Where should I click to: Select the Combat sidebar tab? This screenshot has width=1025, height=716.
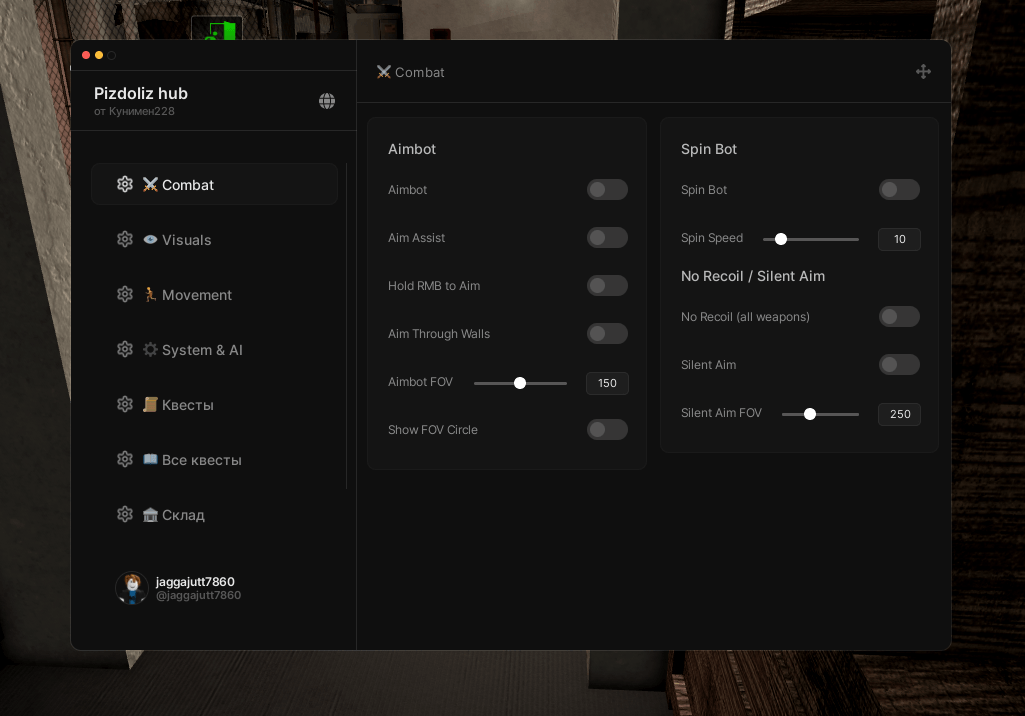(214, 184)
